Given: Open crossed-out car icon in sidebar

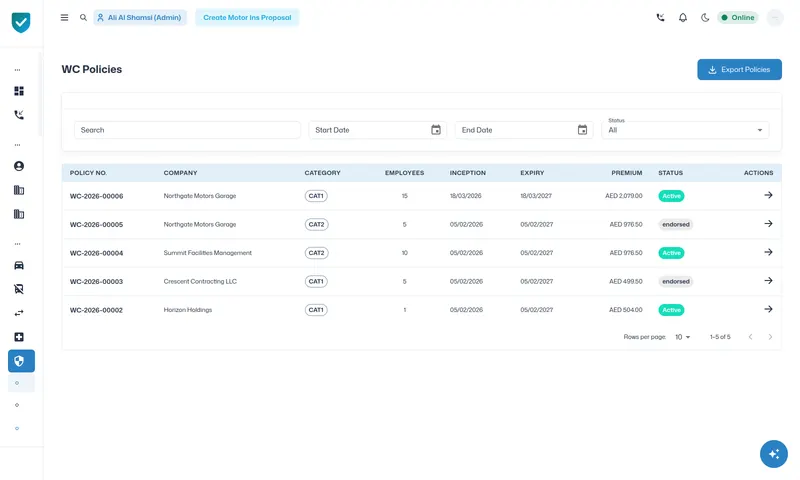Looking at the screenshot, I should (x=19, y=289).
